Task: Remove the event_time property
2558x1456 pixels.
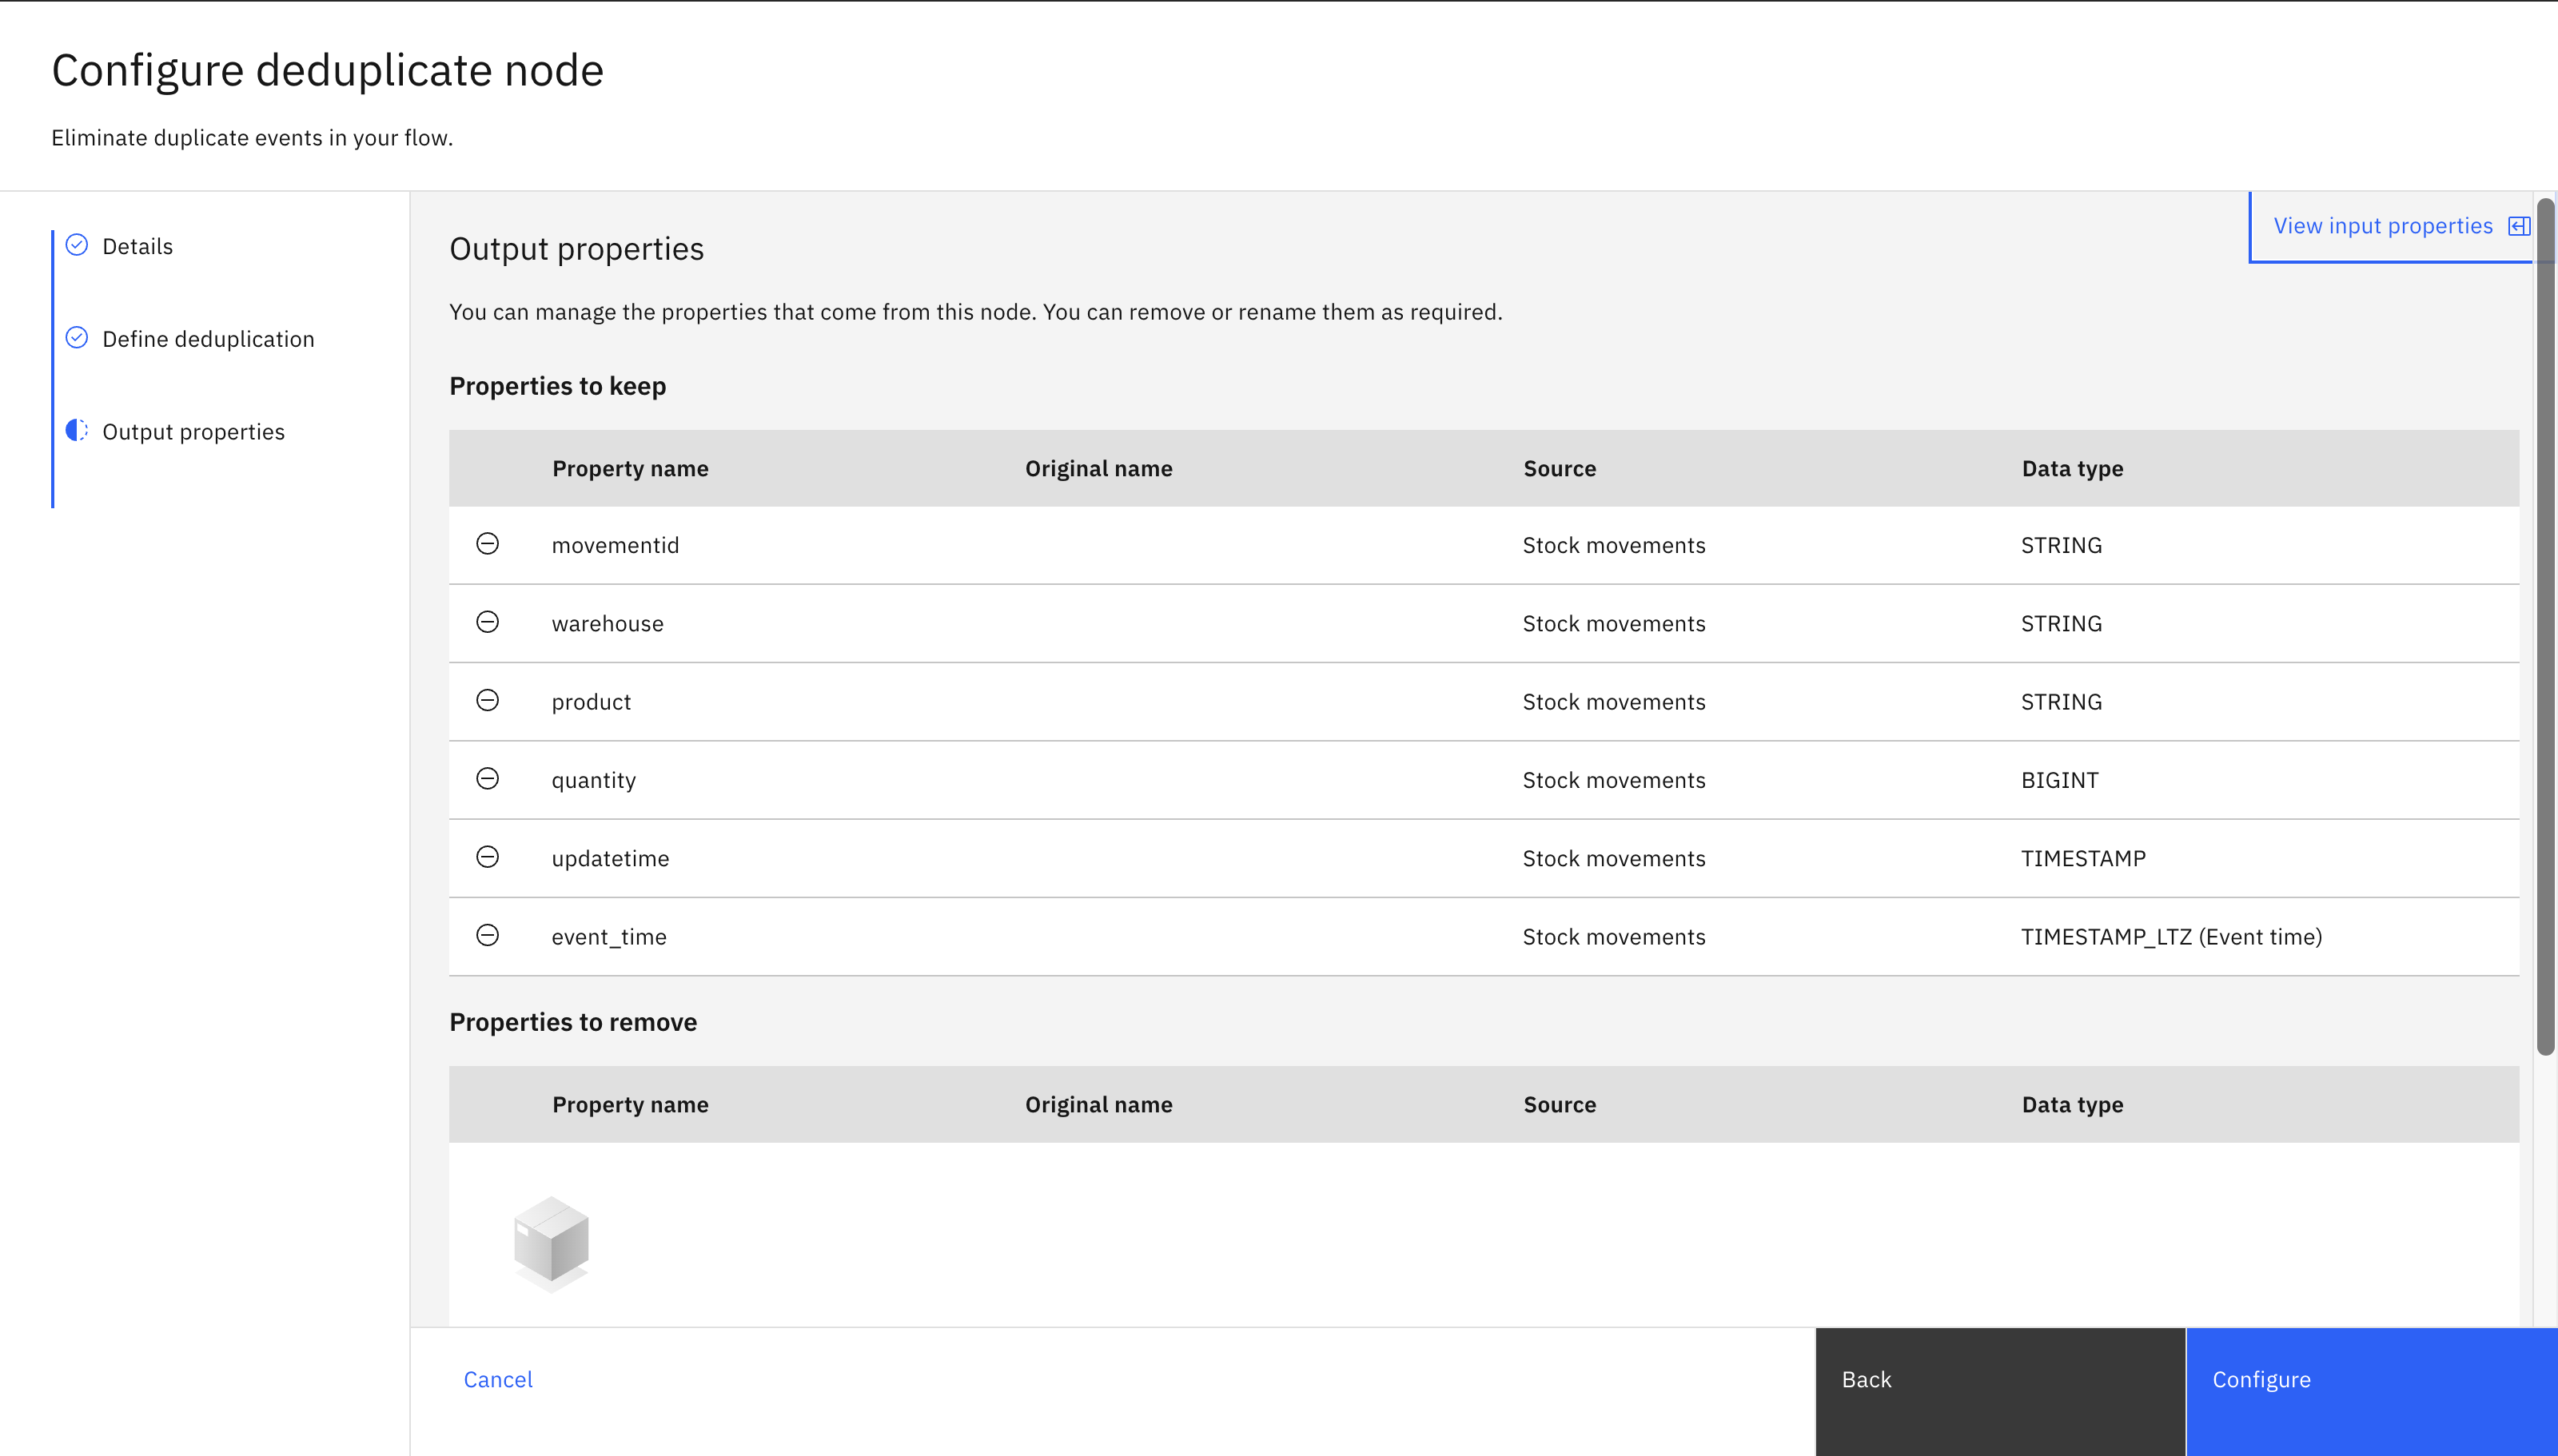Action: [x=488, y=936]
